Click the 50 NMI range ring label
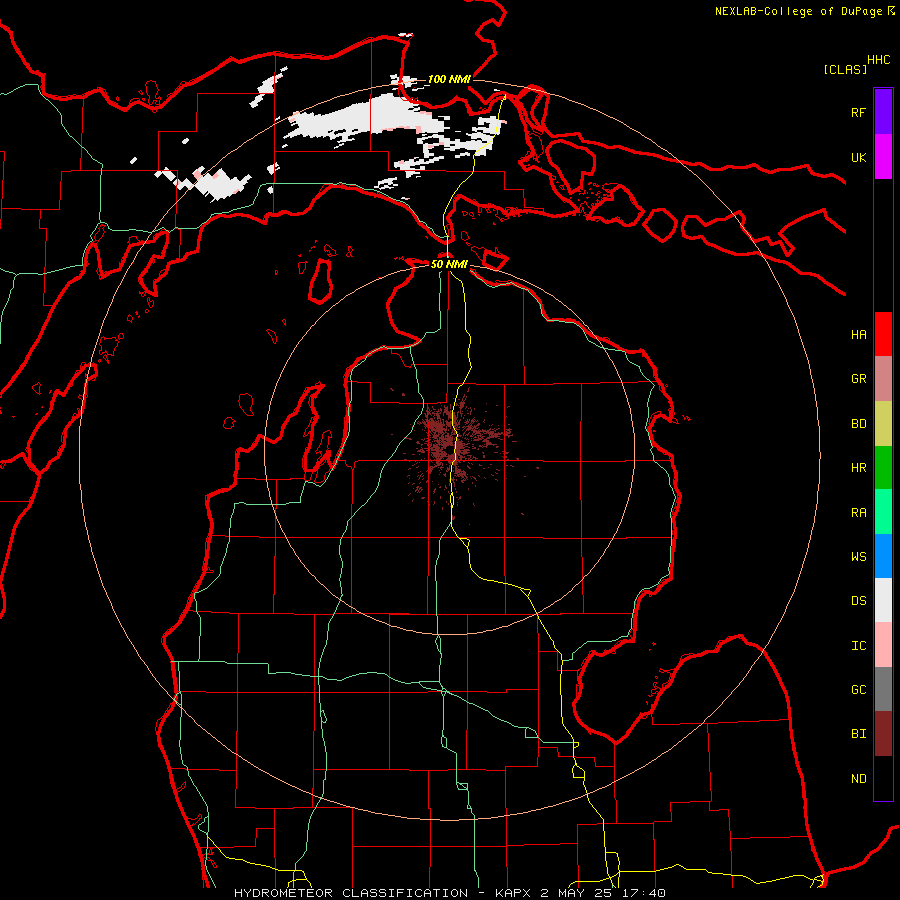Screen dimensions: 900x900 (449, 264)
